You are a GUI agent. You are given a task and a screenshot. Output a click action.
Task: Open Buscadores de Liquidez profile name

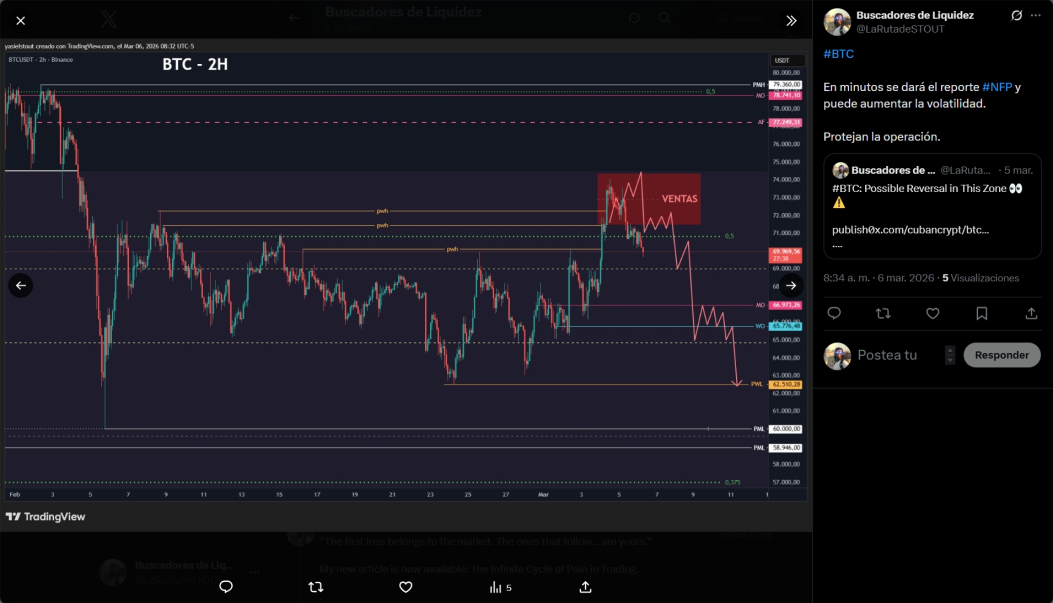click(915, 15)
